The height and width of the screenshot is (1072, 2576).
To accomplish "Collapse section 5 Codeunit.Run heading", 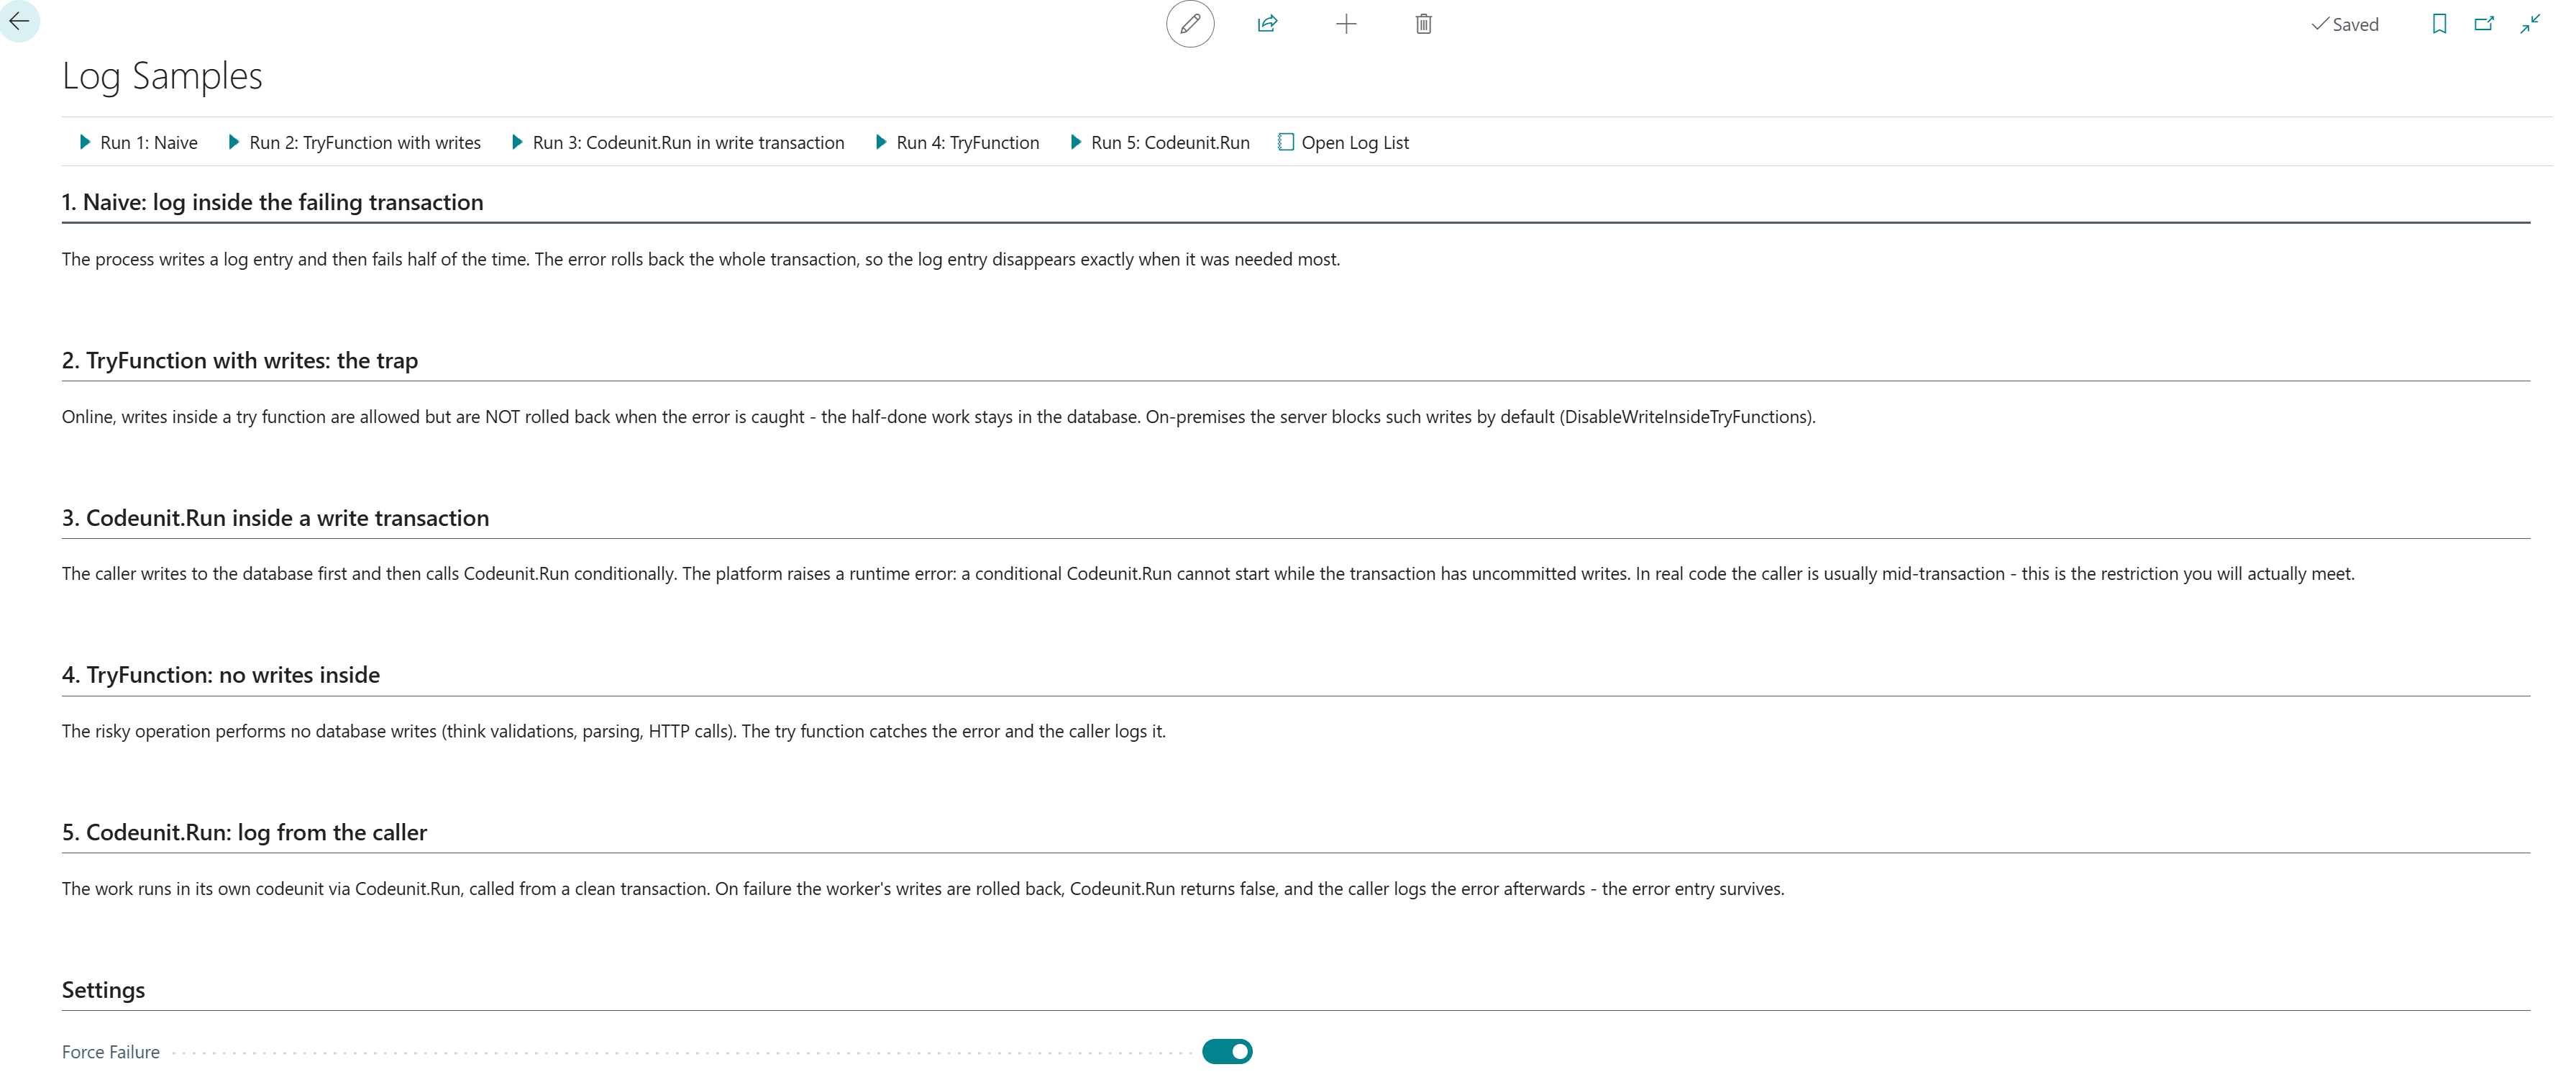I will (244, 832).
